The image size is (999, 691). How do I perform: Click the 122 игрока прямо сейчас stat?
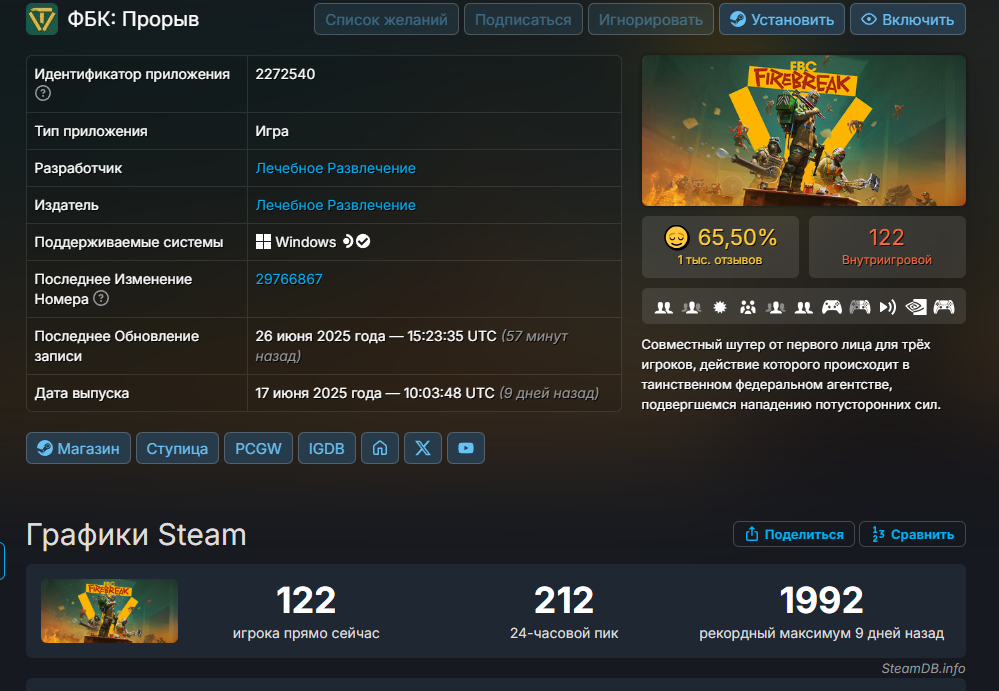coord(306,611)
